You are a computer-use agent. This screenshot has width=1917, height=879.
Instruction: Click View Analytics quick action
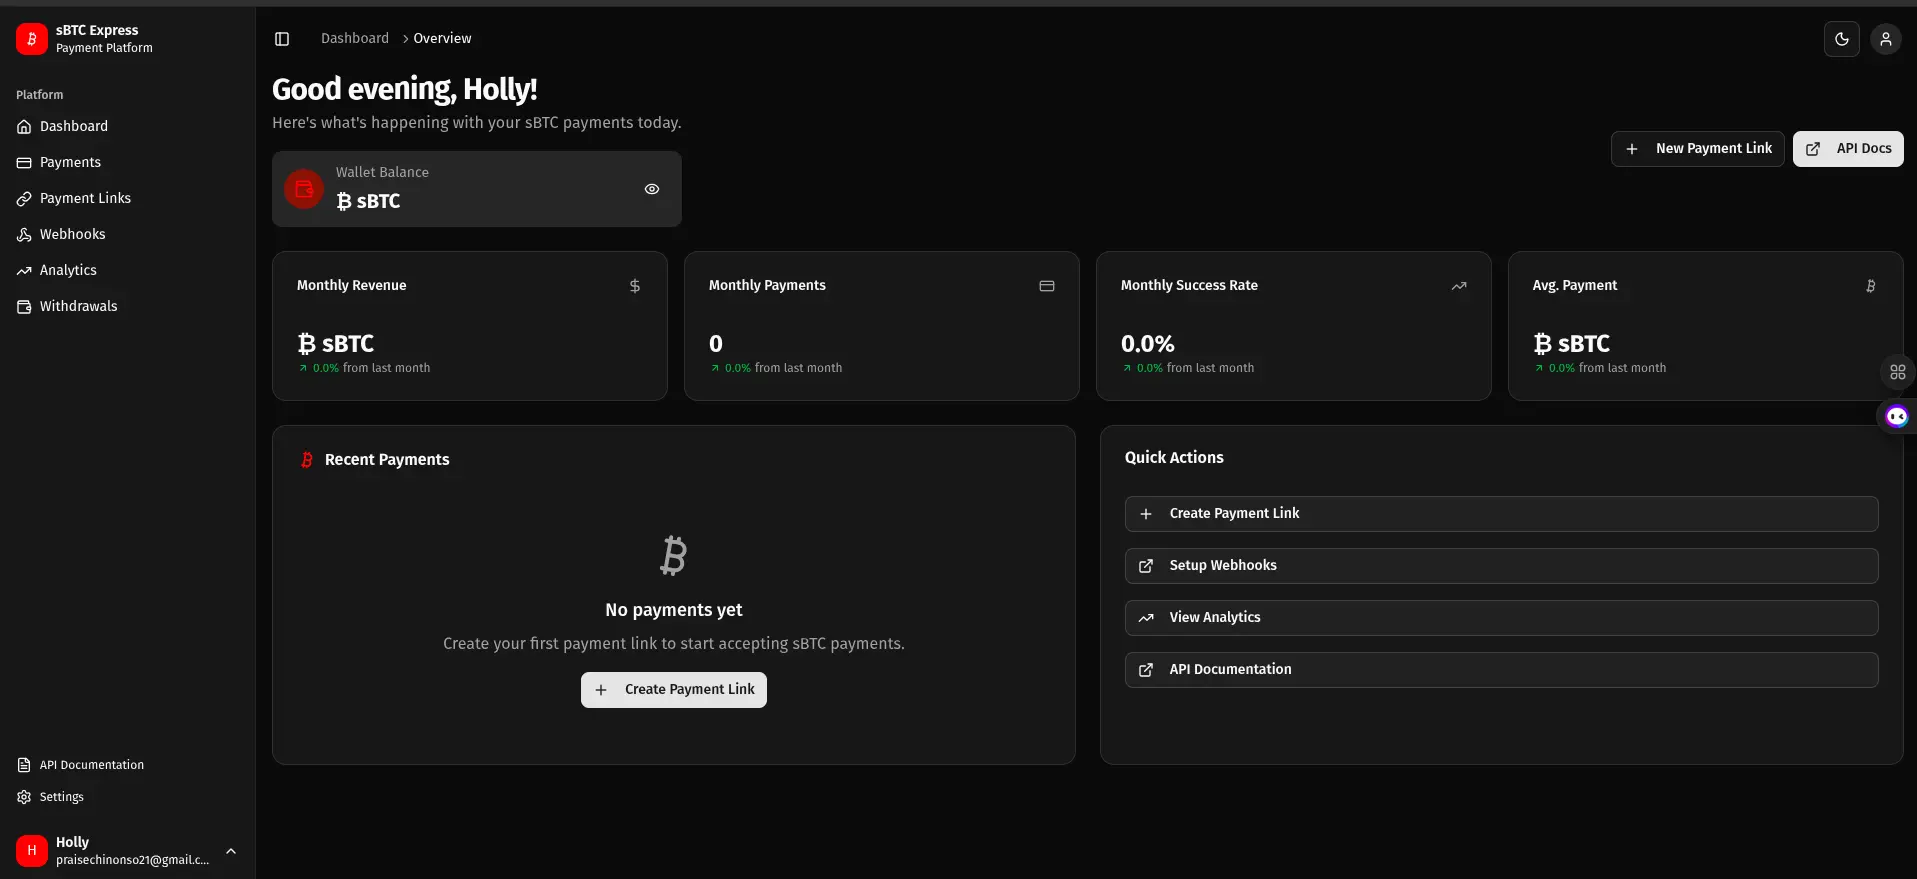(1501, 618)
